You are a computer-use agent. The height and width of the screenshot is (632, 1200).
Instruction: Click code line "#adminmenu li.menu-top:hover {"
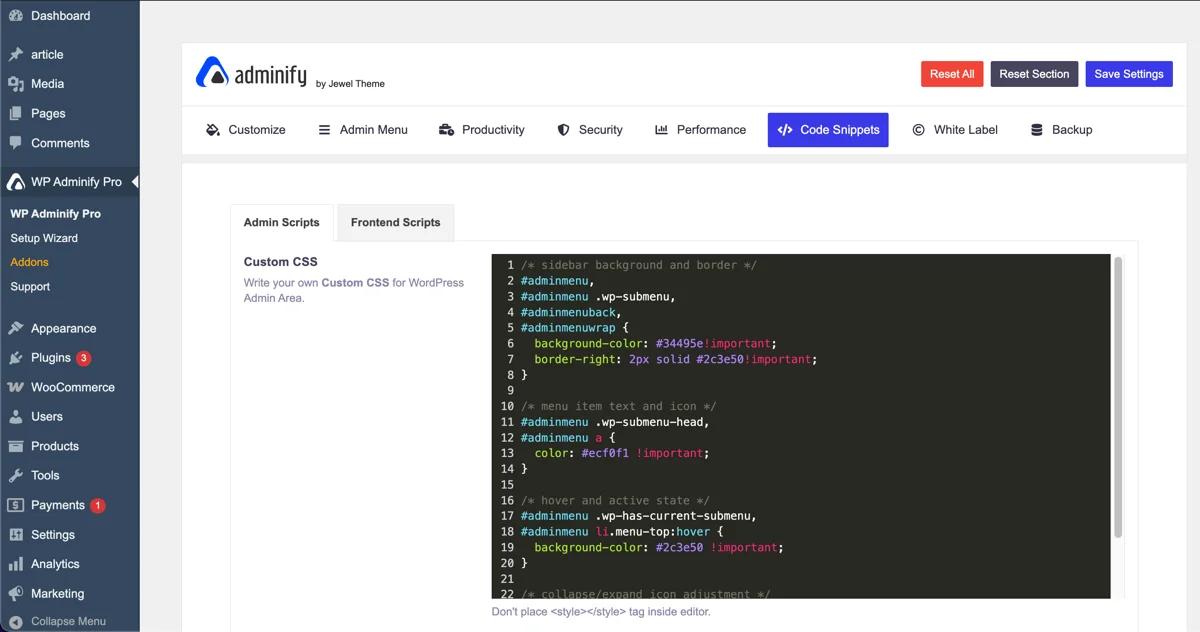coord(621,532)
